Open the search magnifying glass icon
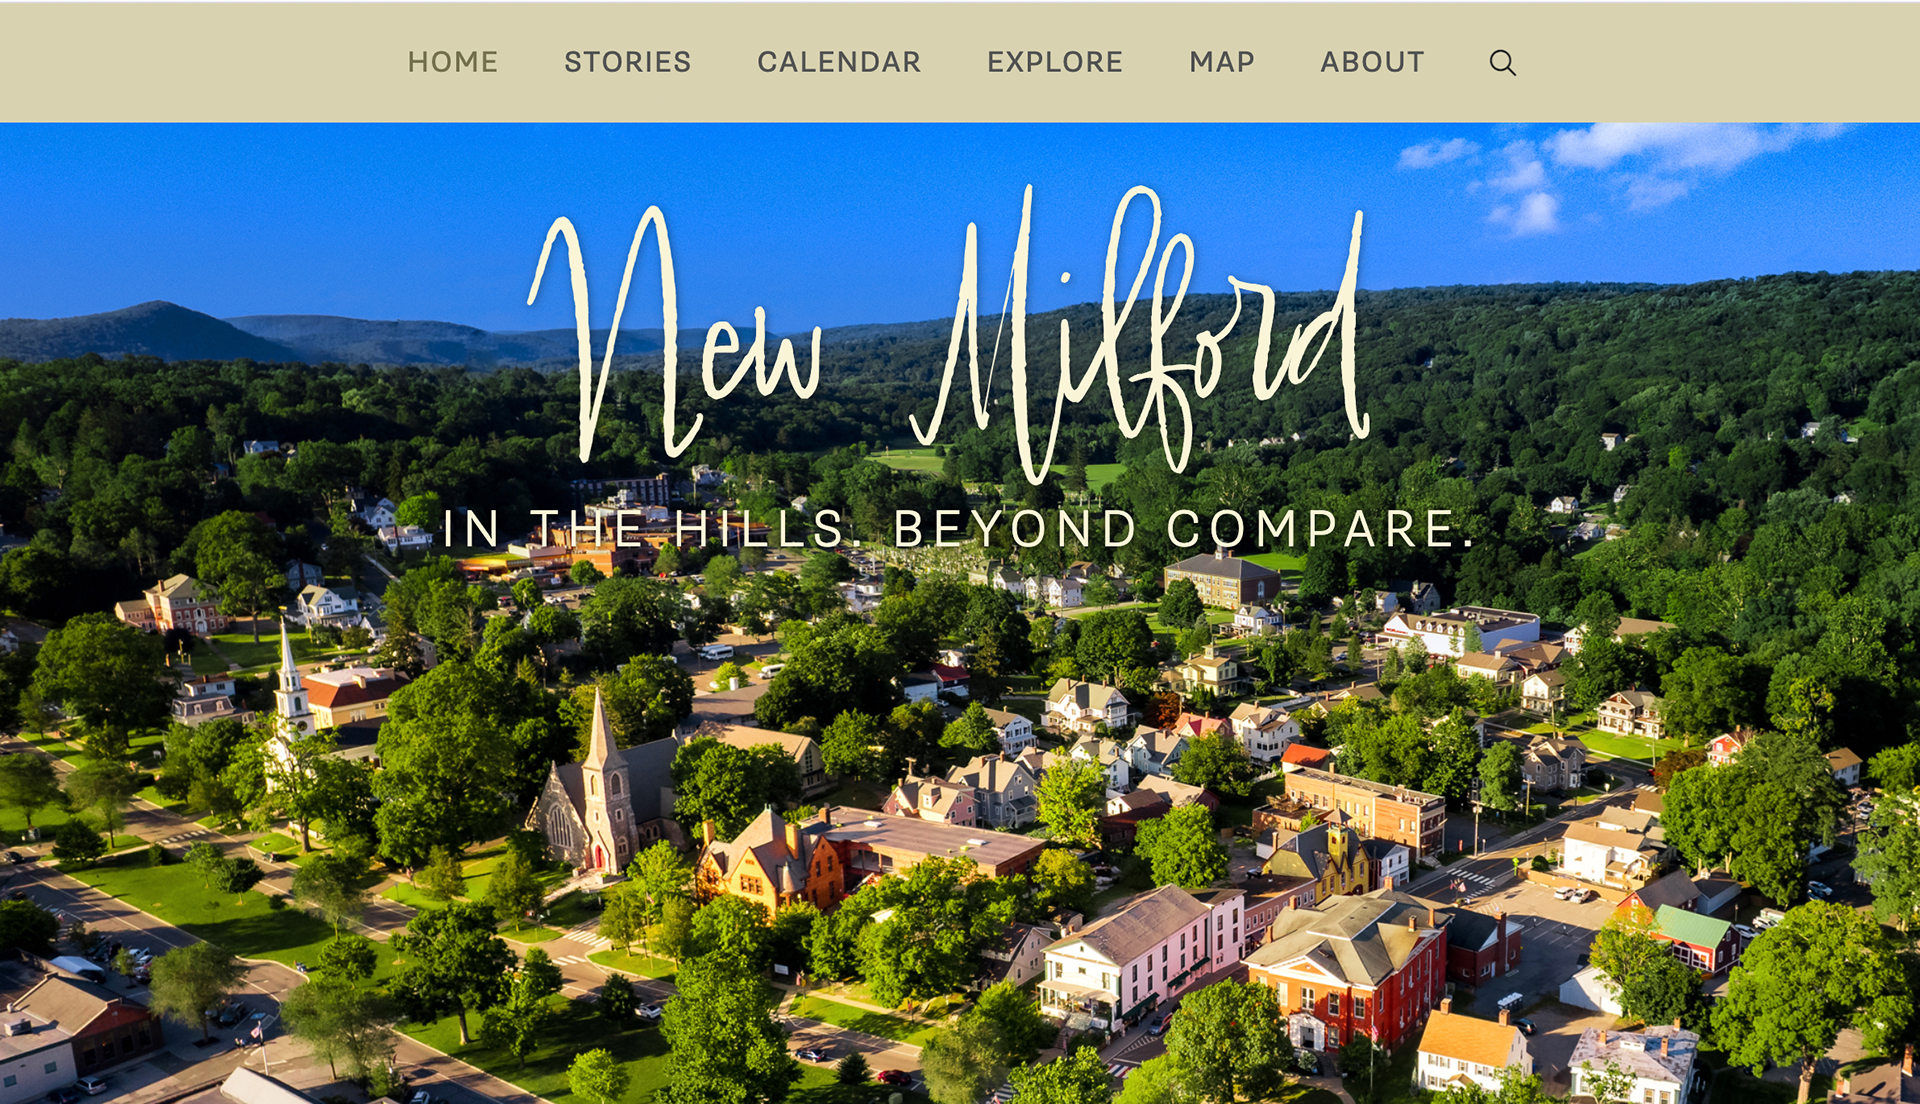 coord(1502,63)
